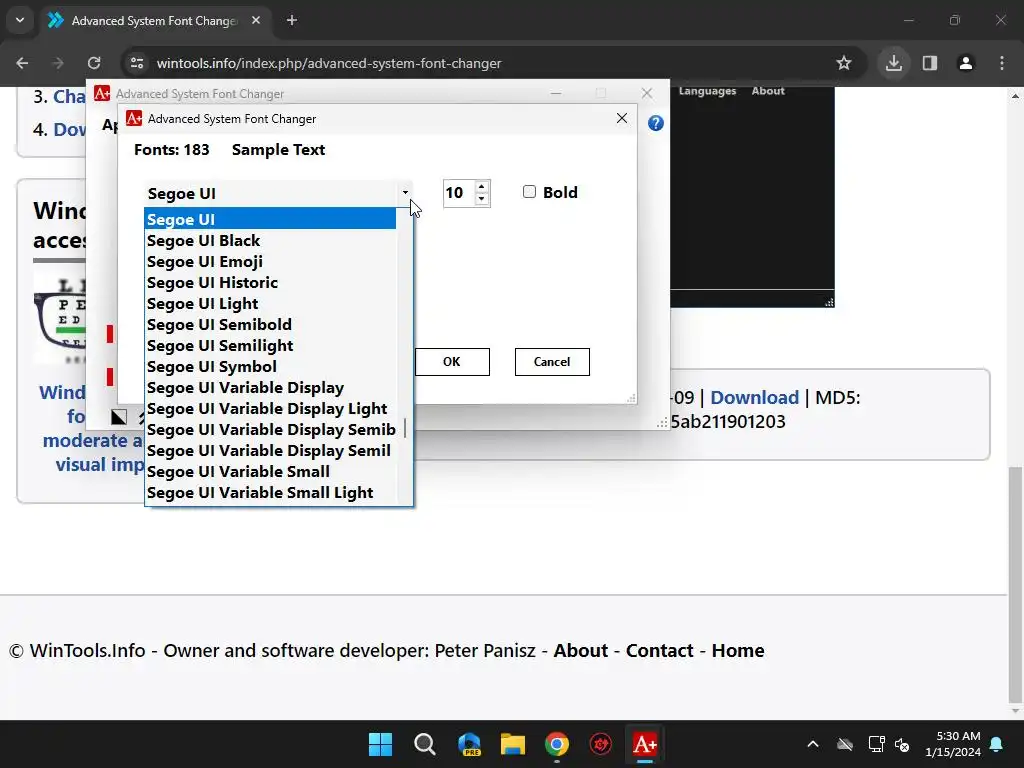Bookmark this page with star icon
Screen dimensions: 1024x768
tap(844, 63)
